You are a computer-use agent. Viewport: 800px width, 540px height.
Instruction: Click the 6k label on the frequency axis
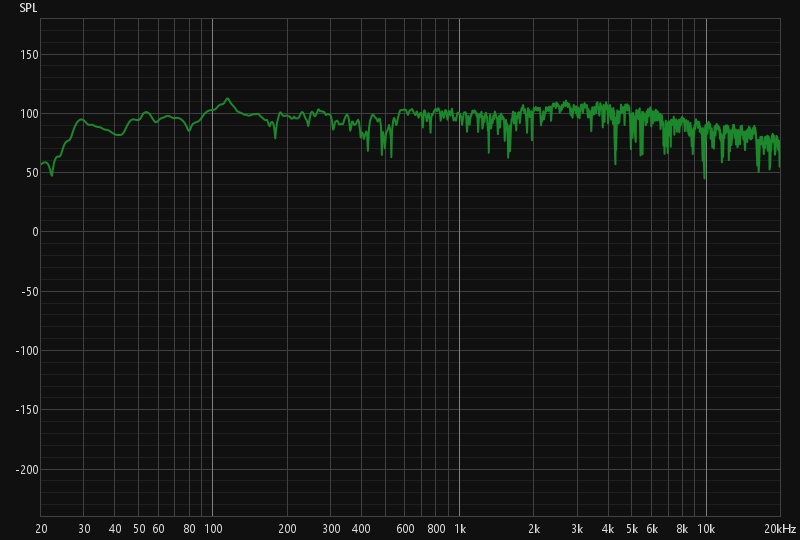click(652, 529)
